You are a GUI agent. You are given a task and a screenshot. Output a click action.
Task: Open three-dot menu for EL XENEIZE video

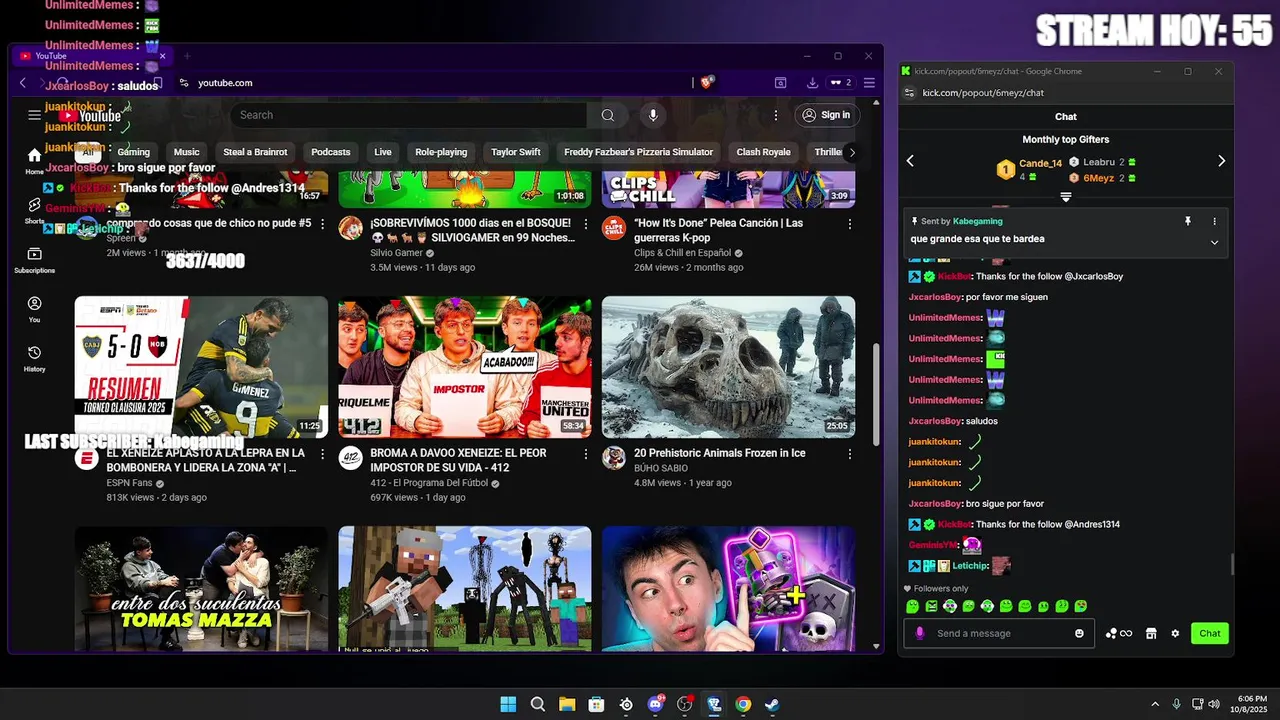tap(322, 454)
